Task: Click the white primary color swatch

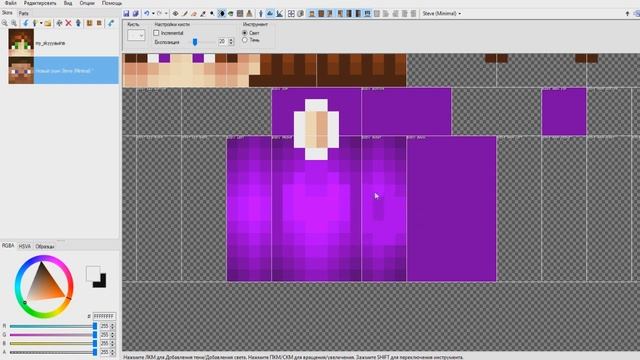Action: pyautogui.click(x=93, y=273)
